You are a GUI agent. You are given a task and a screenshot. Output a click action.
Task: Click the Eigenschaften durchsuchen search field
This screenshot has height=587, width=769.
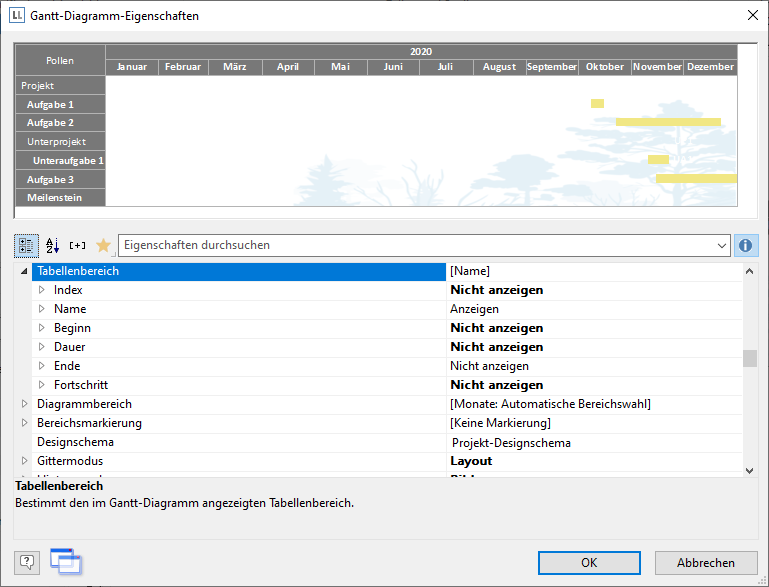420,245
